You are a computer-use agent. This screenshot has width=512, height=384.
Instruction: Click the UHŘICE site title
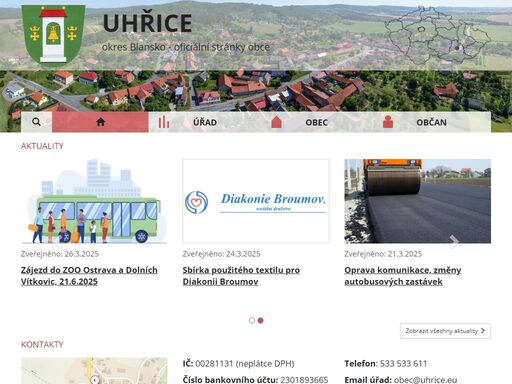tap(147, 23)
